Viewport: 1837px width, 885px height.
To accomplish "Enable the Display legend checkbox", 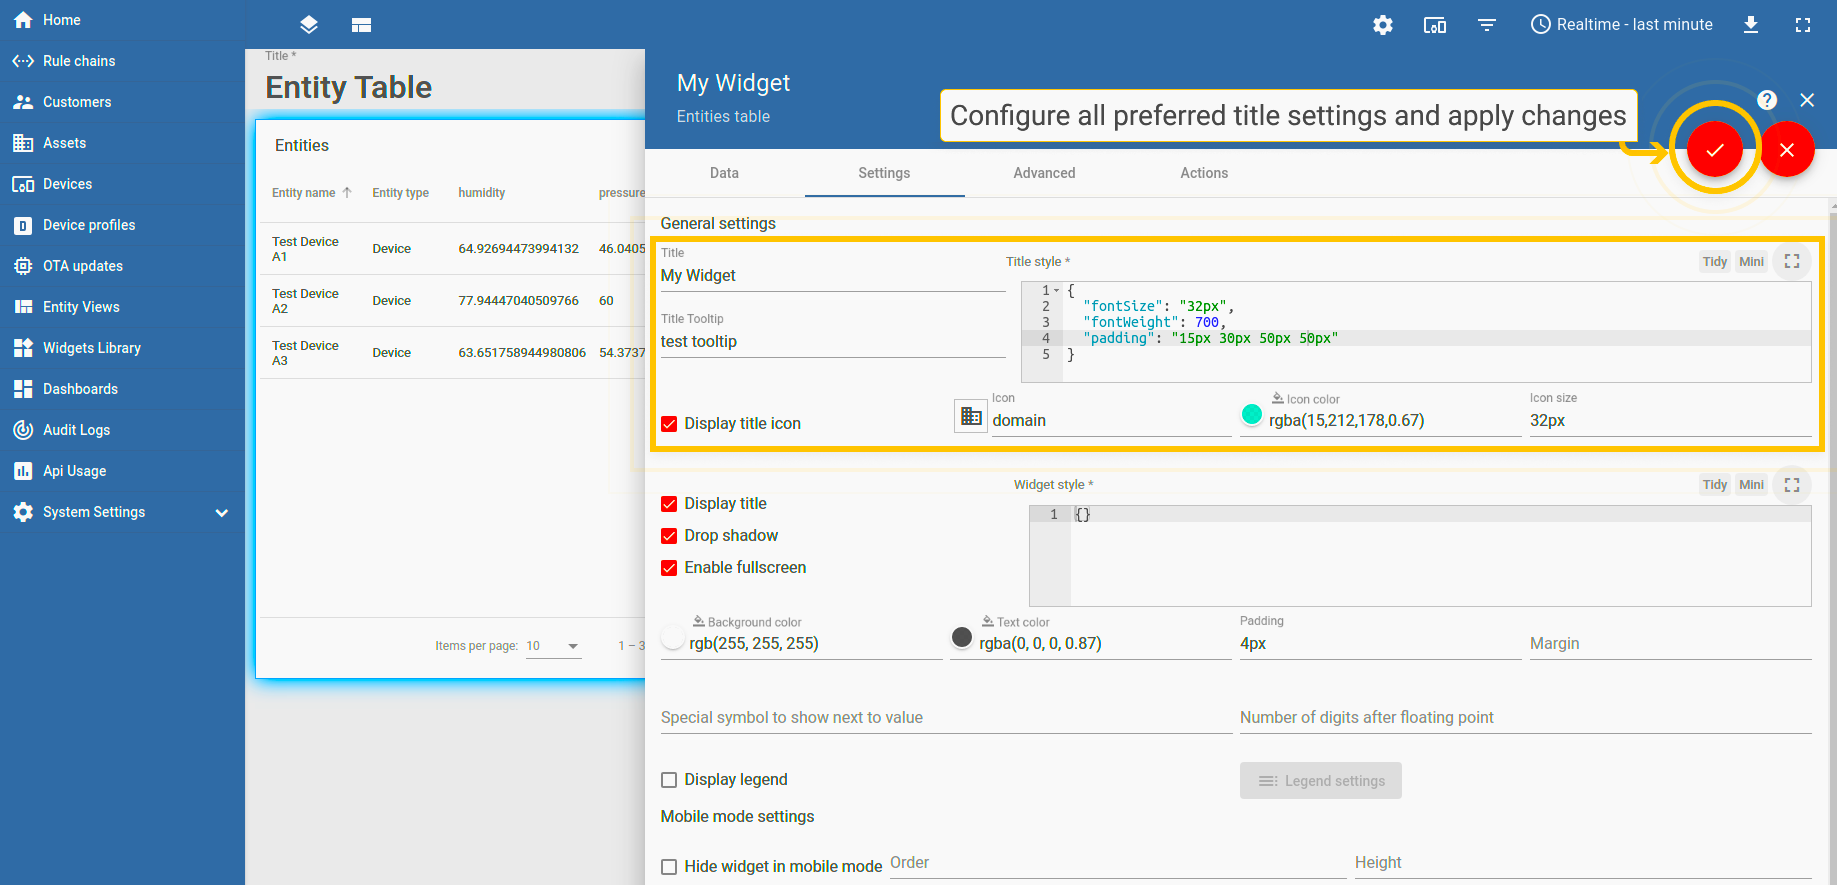I will pos(669,780).
